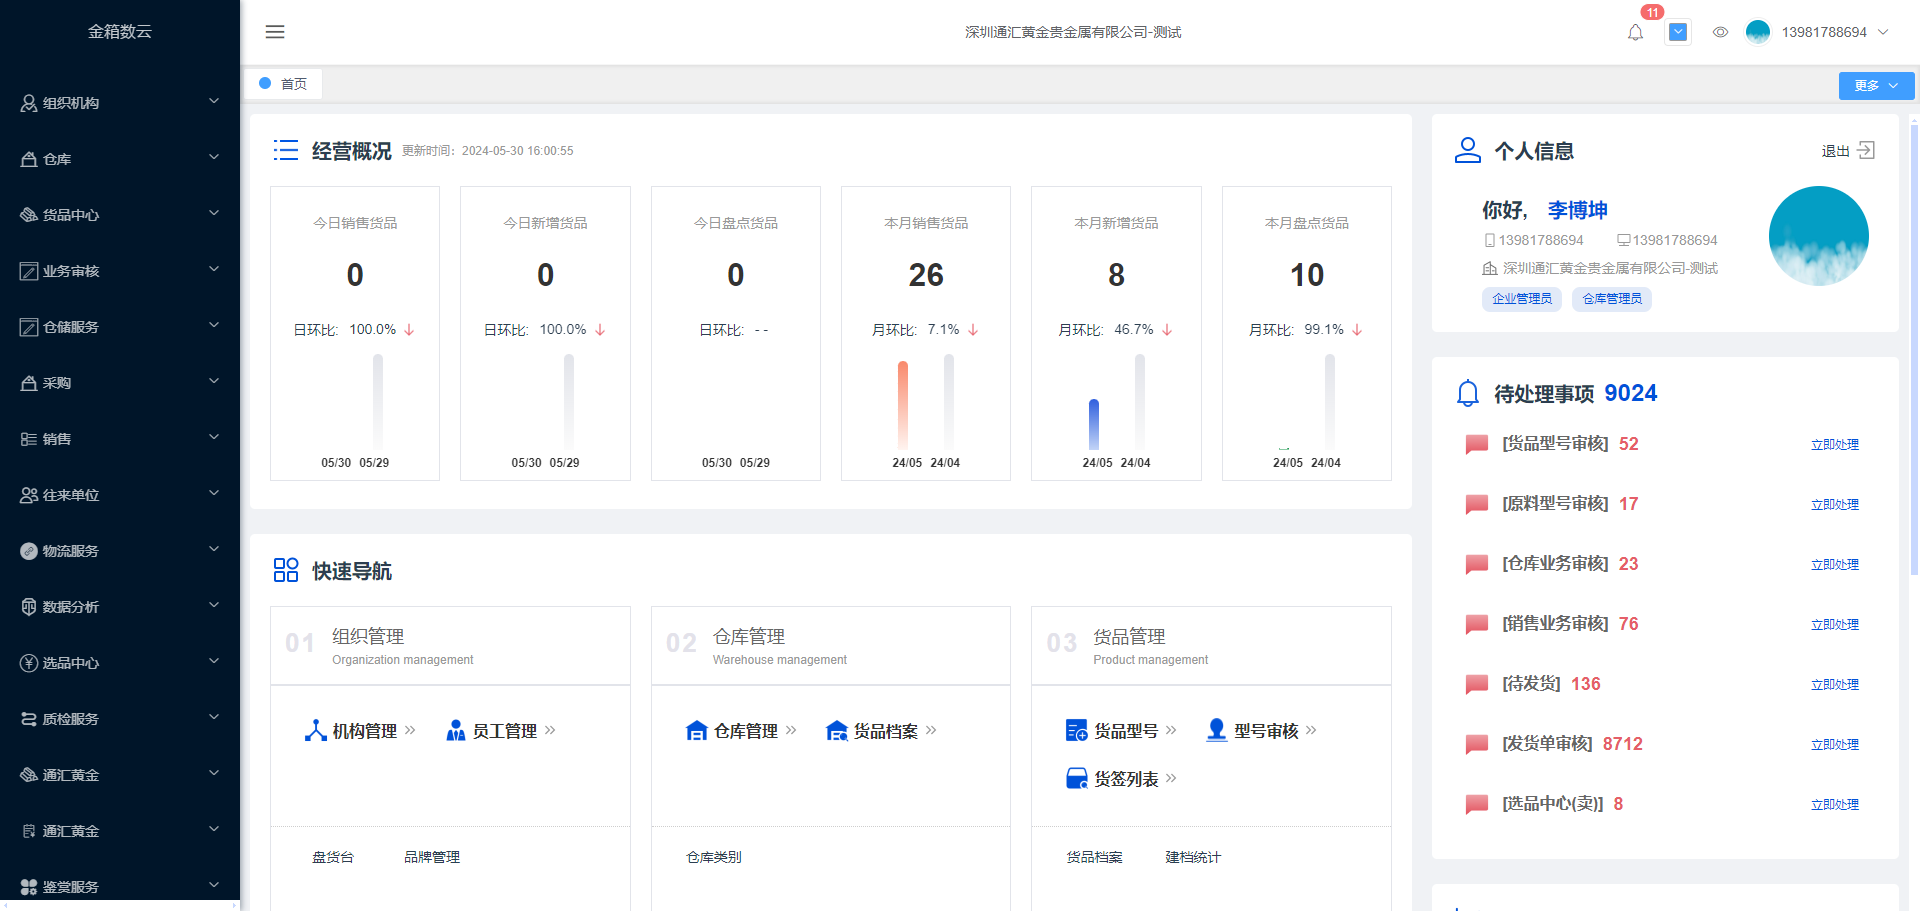This screenshot has width=1920, height=911.
Task: Expand the 货品中心 sidebar menu
Action: point(120,215)
